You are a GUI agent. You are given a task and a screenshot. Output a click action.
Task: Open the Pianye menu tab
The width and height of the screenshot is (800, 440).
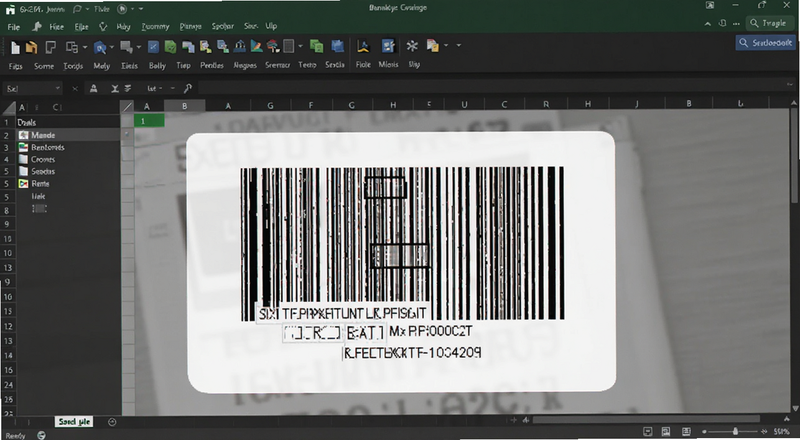[190, 27]
